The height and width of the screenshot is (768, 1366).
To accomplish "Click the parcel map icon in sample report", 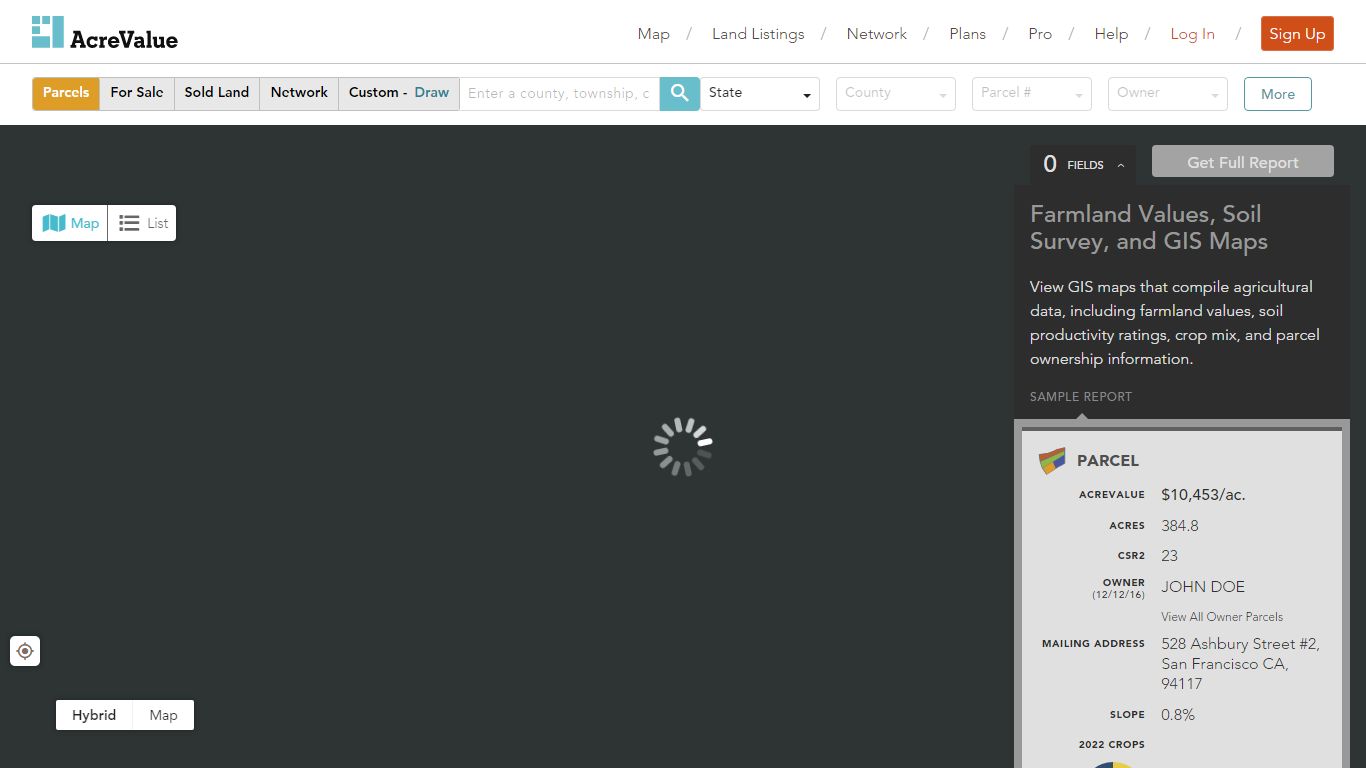I will coord(1052,461).
